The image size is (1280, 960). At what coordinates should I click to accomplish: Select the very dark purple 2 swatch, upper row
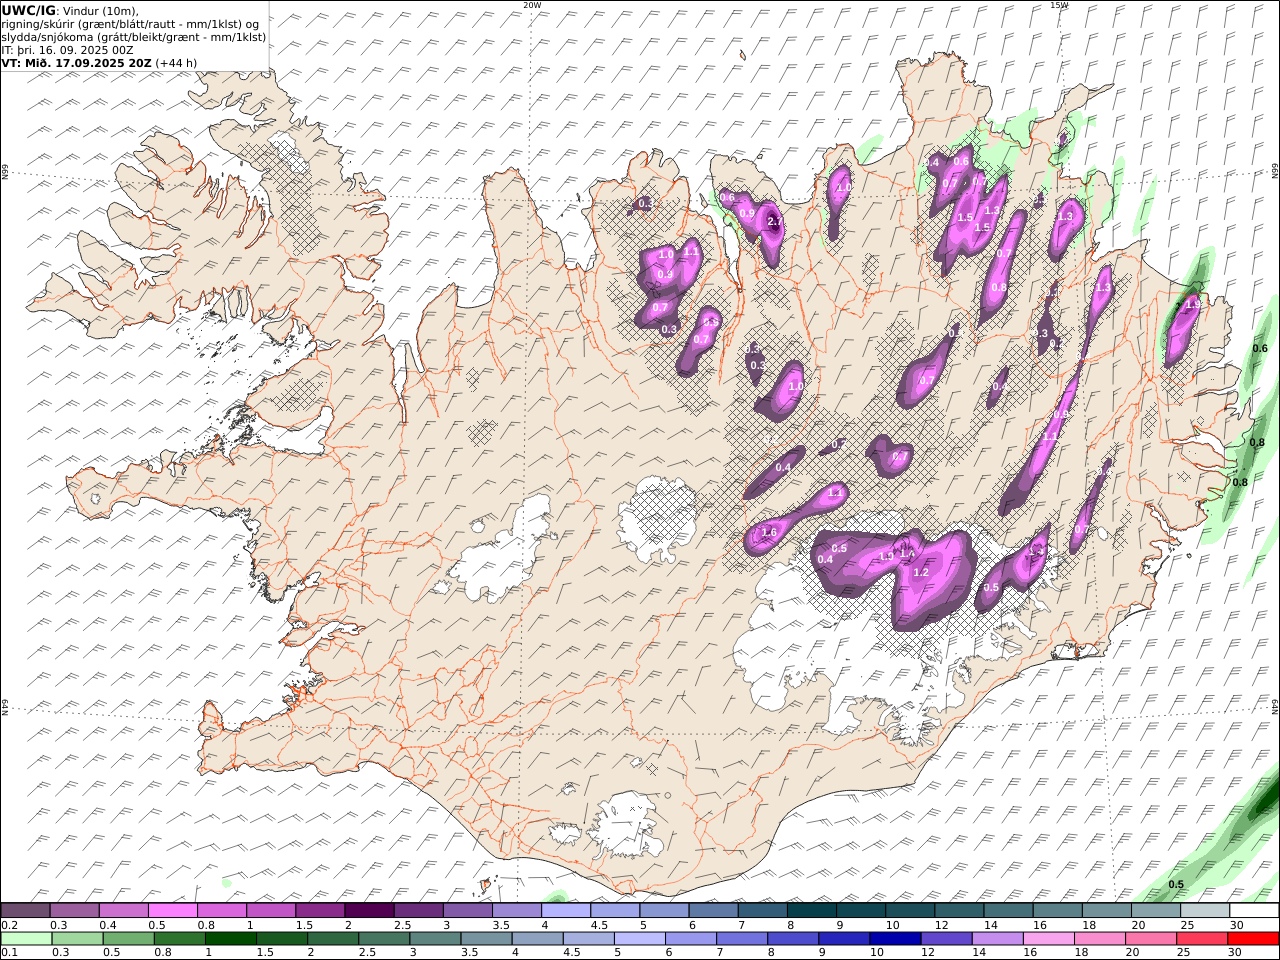coord(369,910)
